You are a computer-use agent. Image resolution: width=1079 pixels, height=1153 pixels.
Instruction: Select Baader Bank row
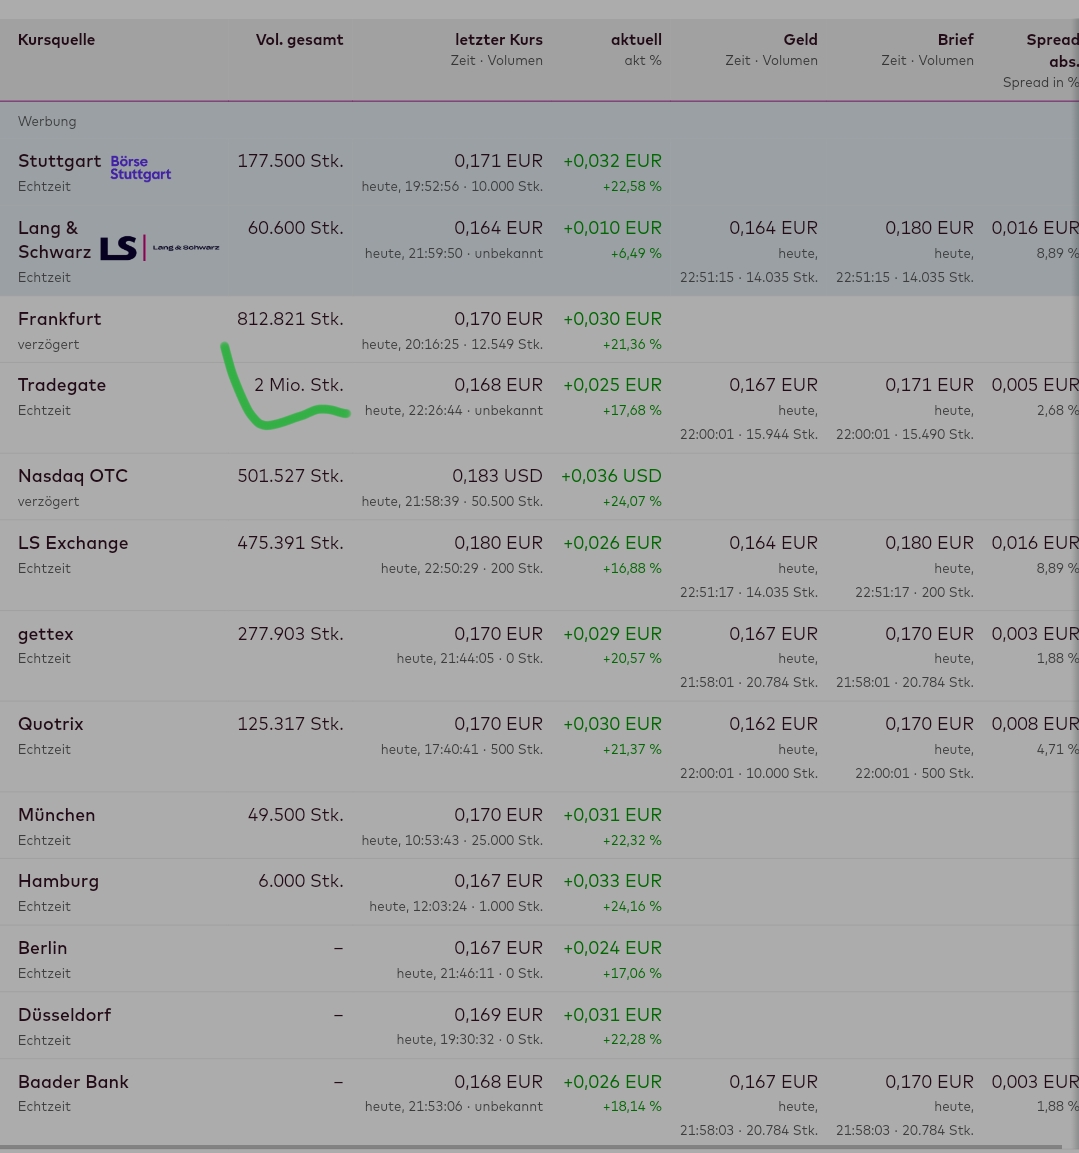pyautogui.click(x=73, y=1082)
